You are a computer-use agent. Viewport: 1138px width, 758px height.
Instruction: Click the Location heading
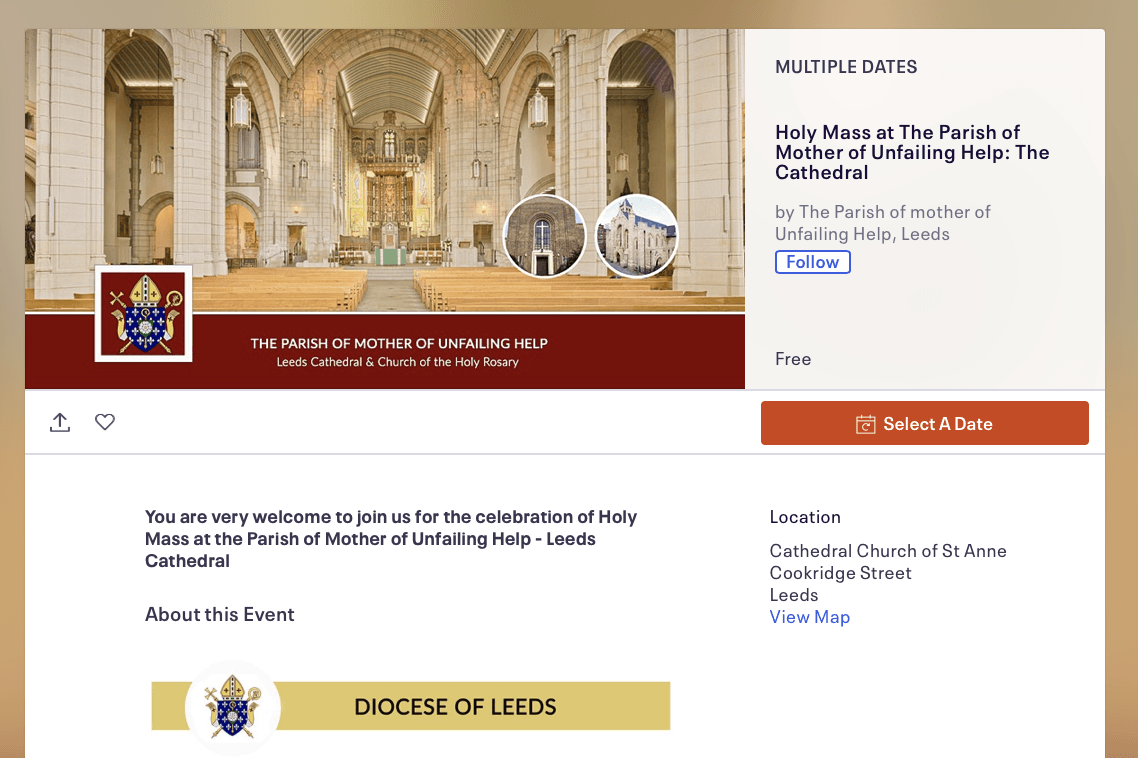(805, 517)
